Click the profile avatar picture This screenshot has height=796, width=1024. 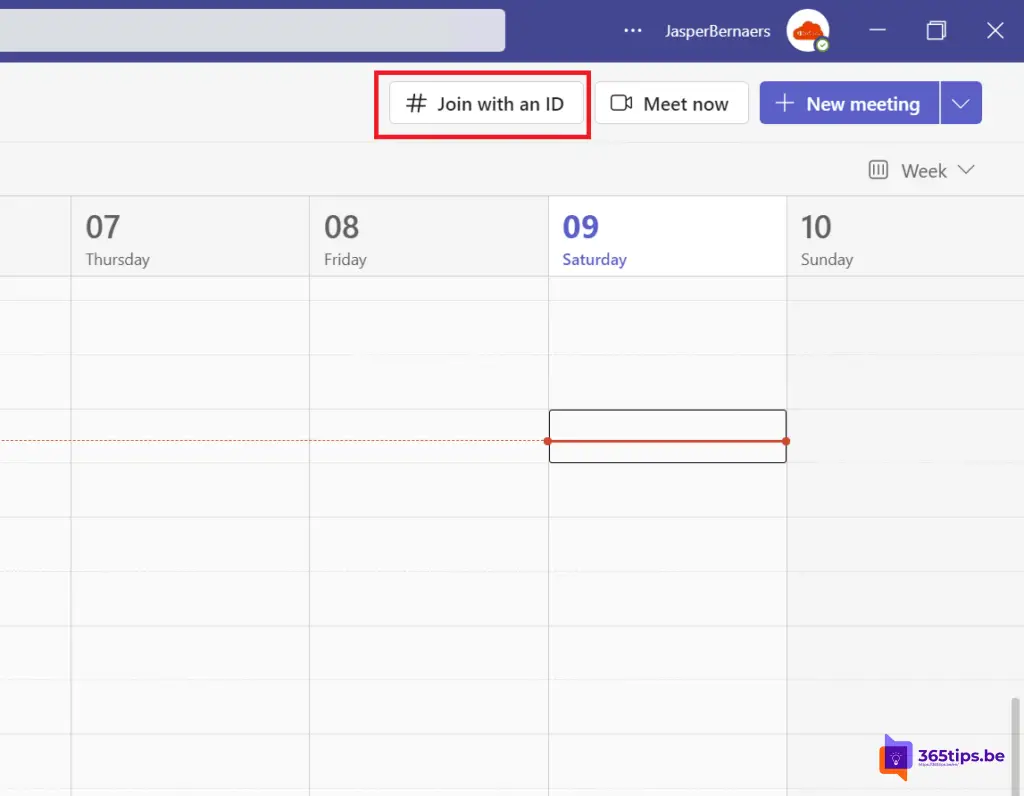(x=805, y=30)
